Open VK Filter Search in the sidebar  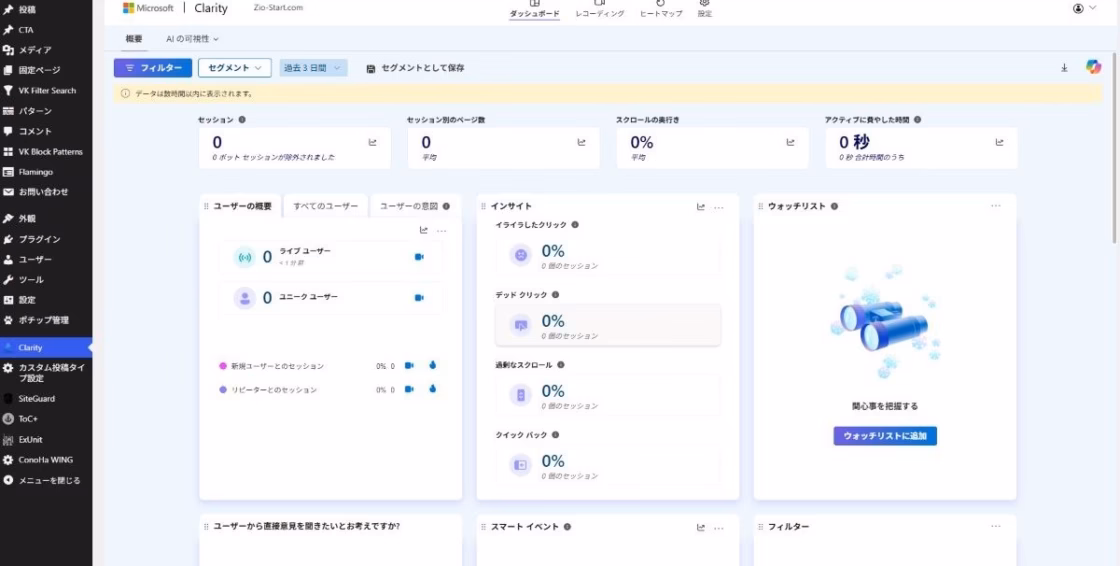(x=46, y=91)
